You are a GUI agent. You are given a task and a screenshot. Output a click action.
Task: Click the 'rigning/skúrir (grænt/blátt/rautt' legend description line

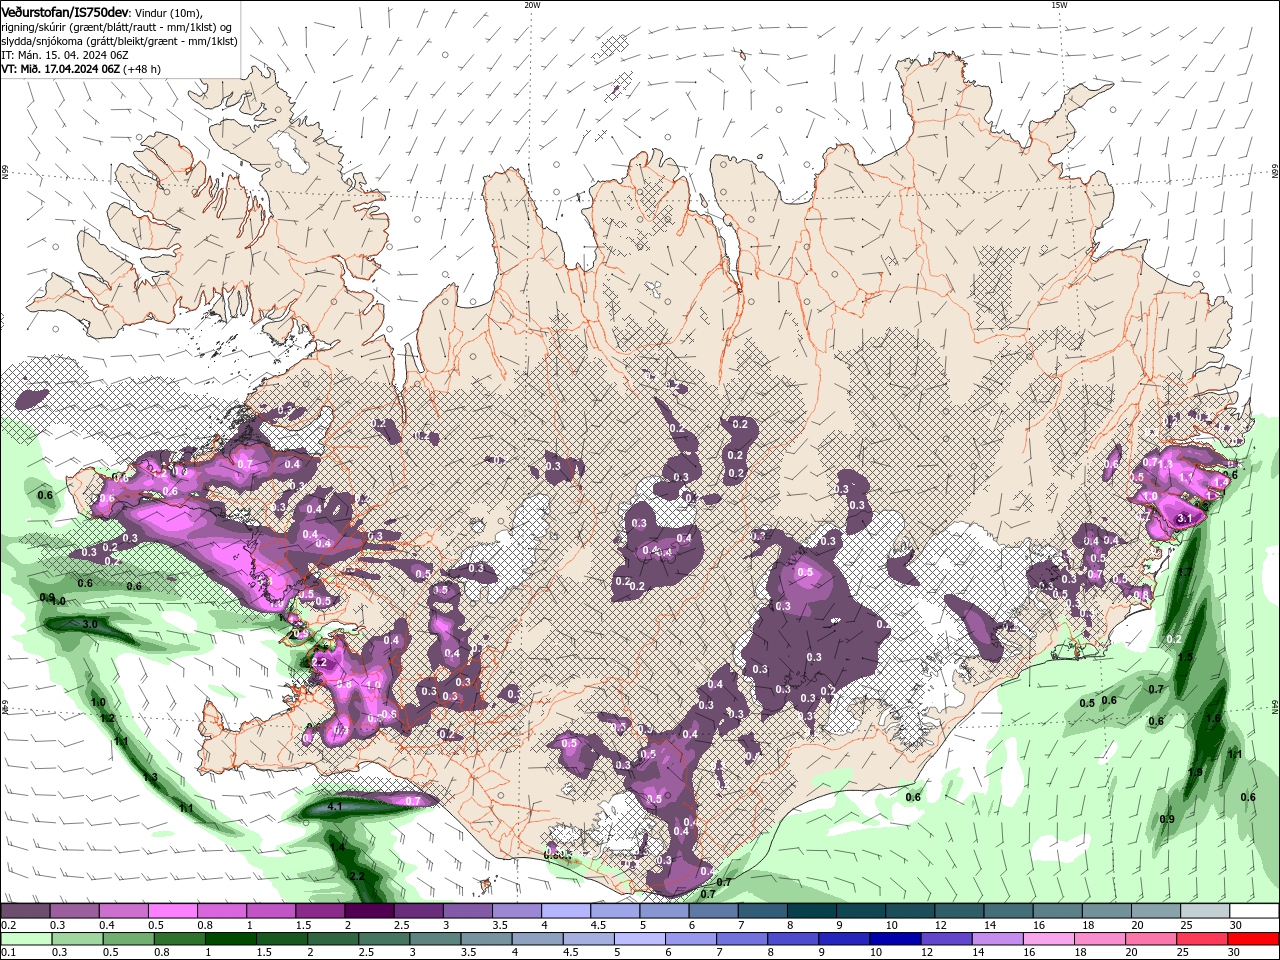(x=116, y=27)
